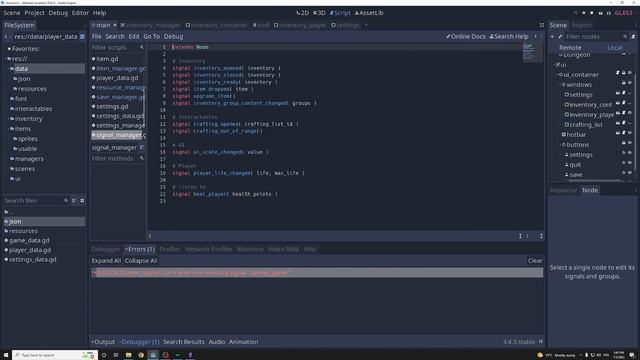Open the Profiler tab in debugger
The height and width of the screenshot is (360, 640).
(170, 249)
